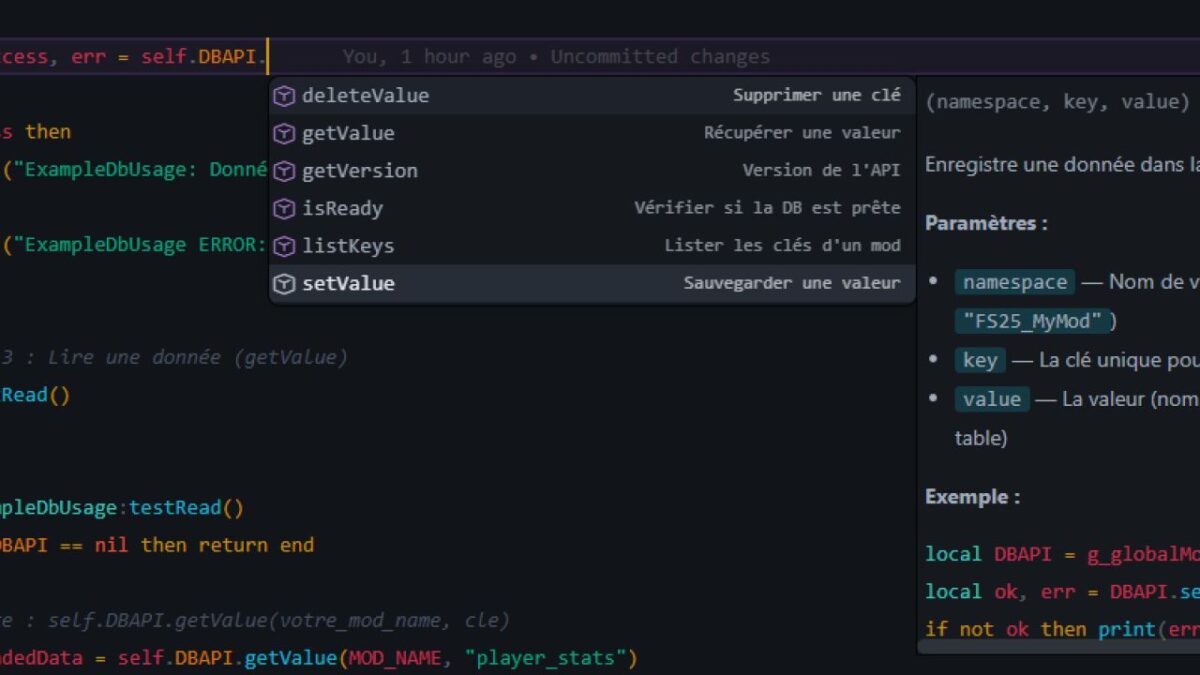
Task: Click the listKeys suggestion icon
Action: pos(284,246)
